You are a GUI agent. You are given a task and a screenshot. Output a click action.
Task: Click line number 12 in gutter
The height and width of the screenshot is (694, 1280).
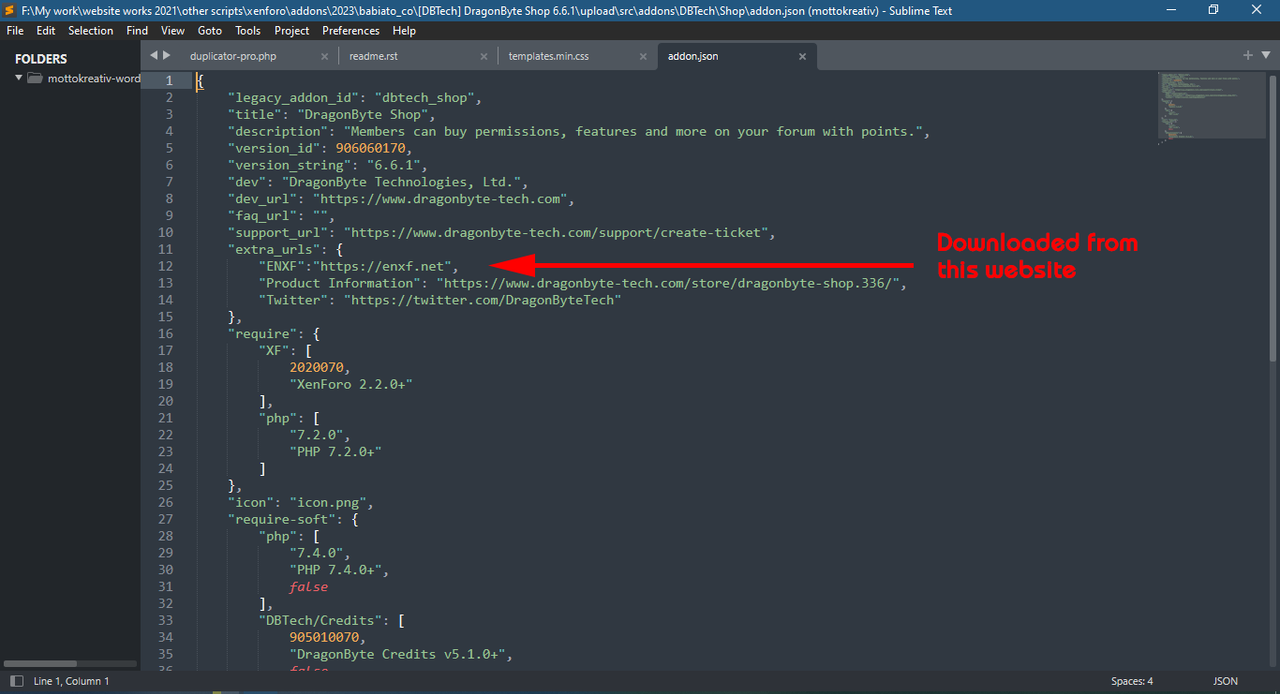point(165,266)
